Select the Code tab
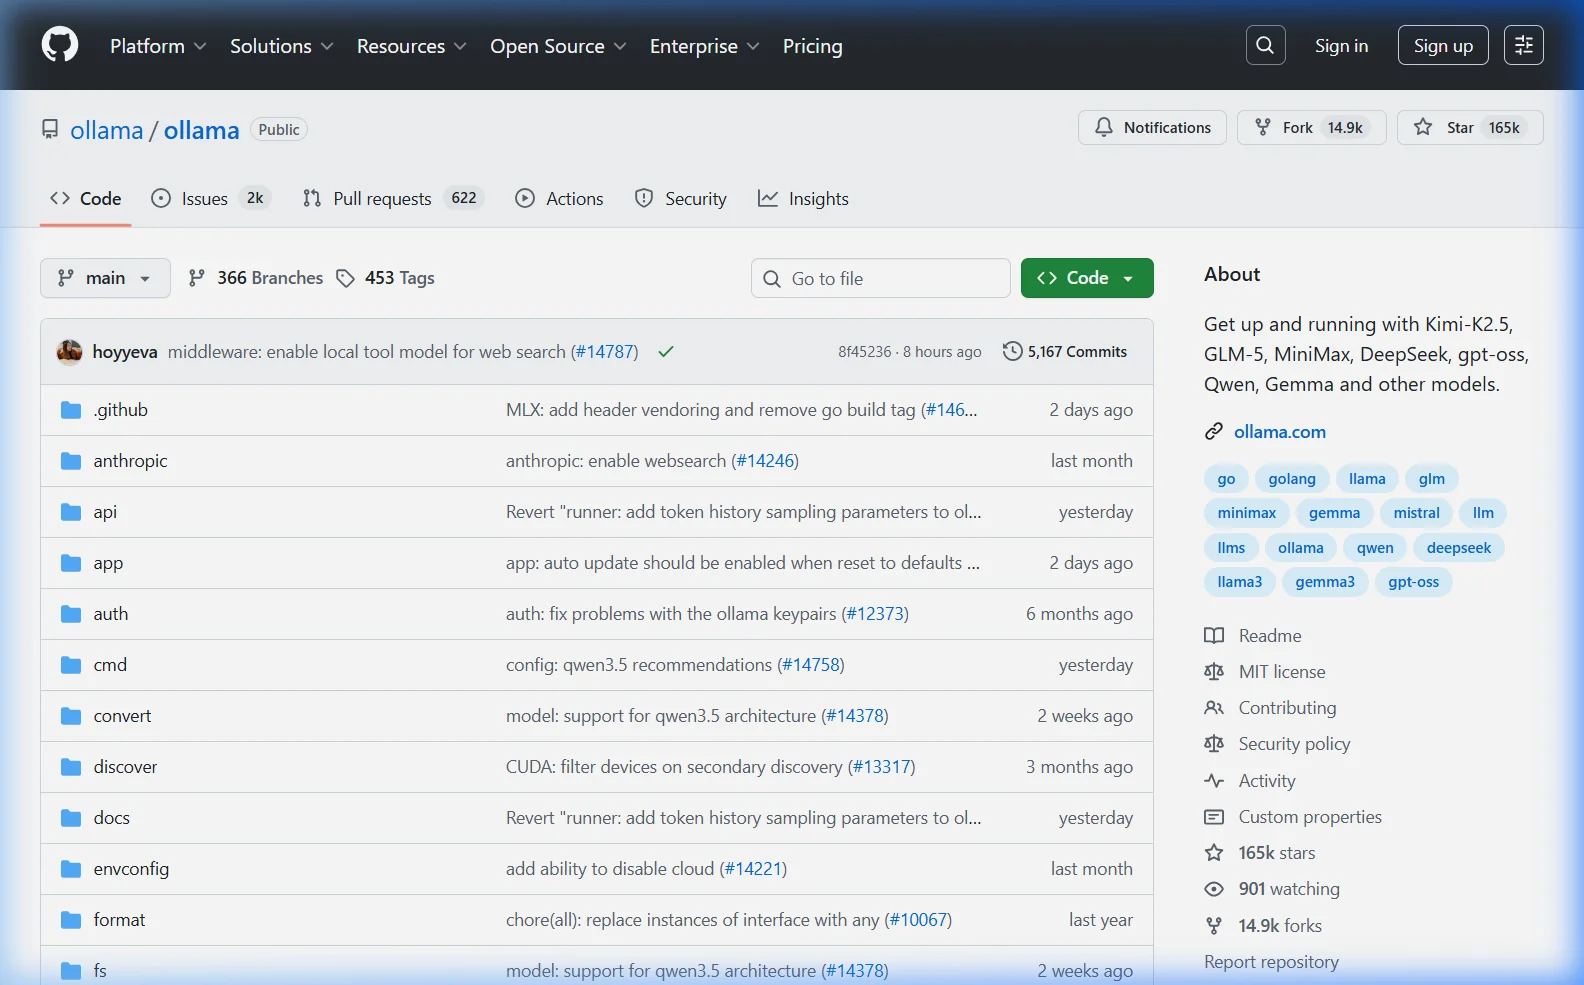The width and height of the screenshot is (1584, 985). (x=85, y=198)
